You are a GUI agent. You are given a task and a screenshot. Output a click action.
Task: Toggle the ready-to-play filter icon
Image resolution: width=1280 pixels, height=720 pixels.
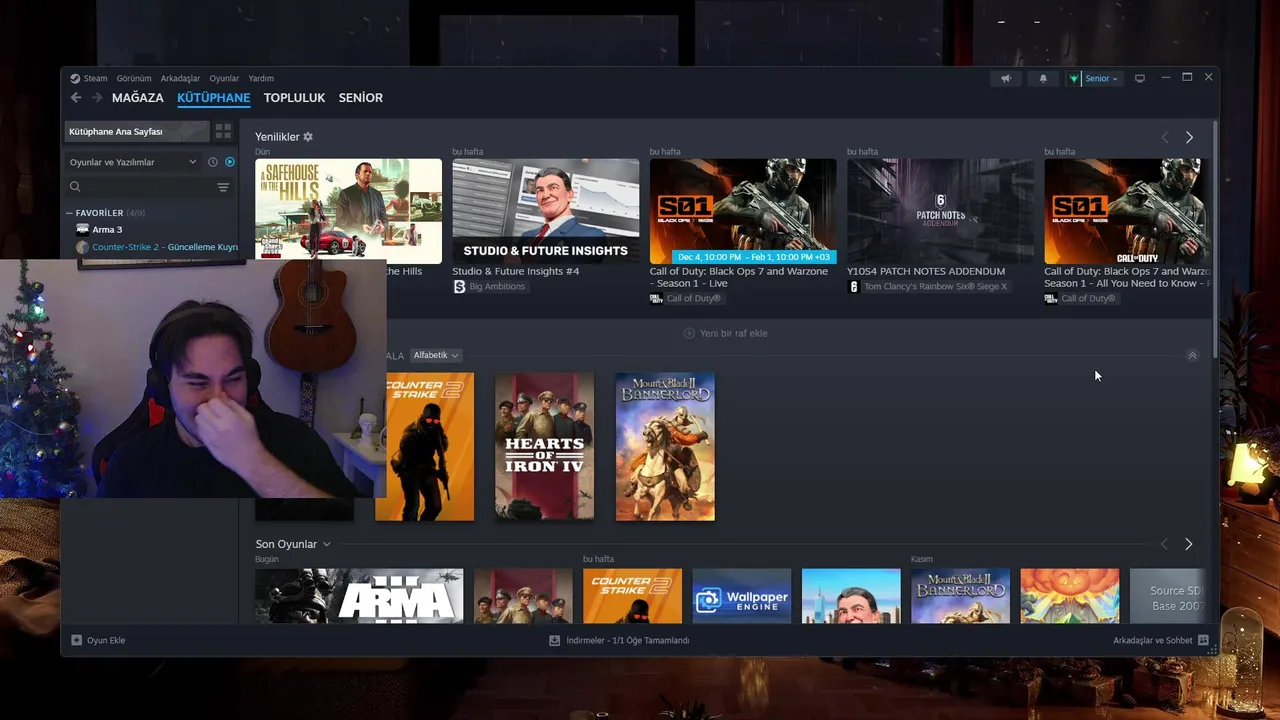pyautogui.click(x=230, y=162)
